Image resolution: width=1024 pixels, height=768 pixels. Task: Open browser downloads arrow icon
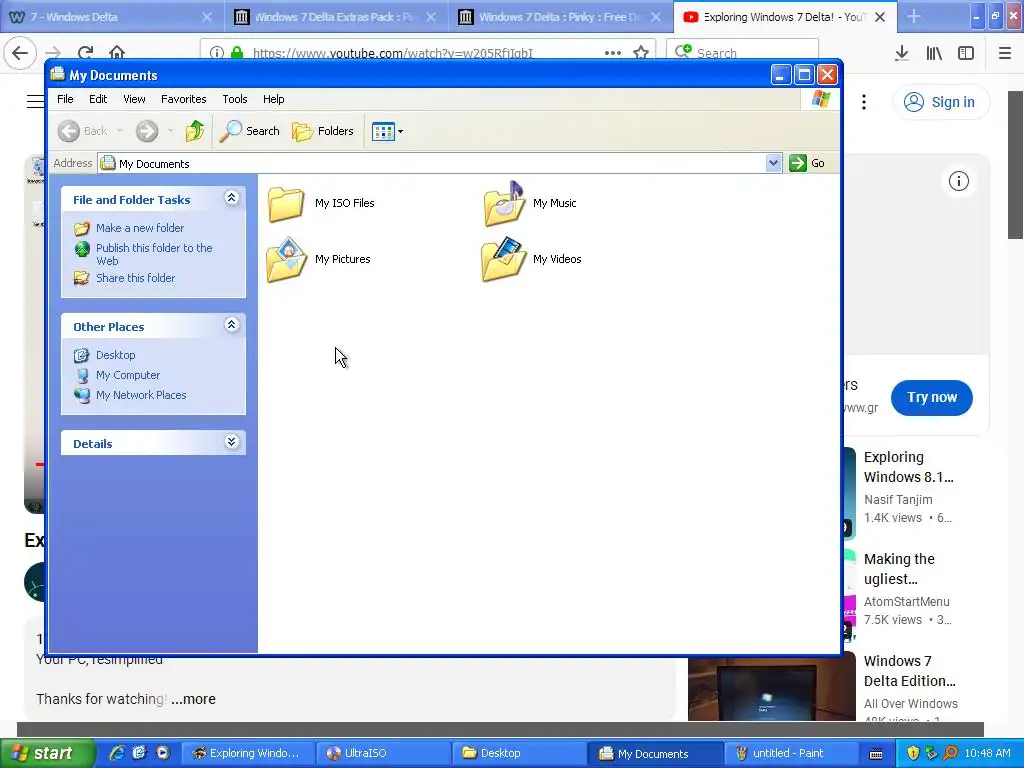point(902,53)
